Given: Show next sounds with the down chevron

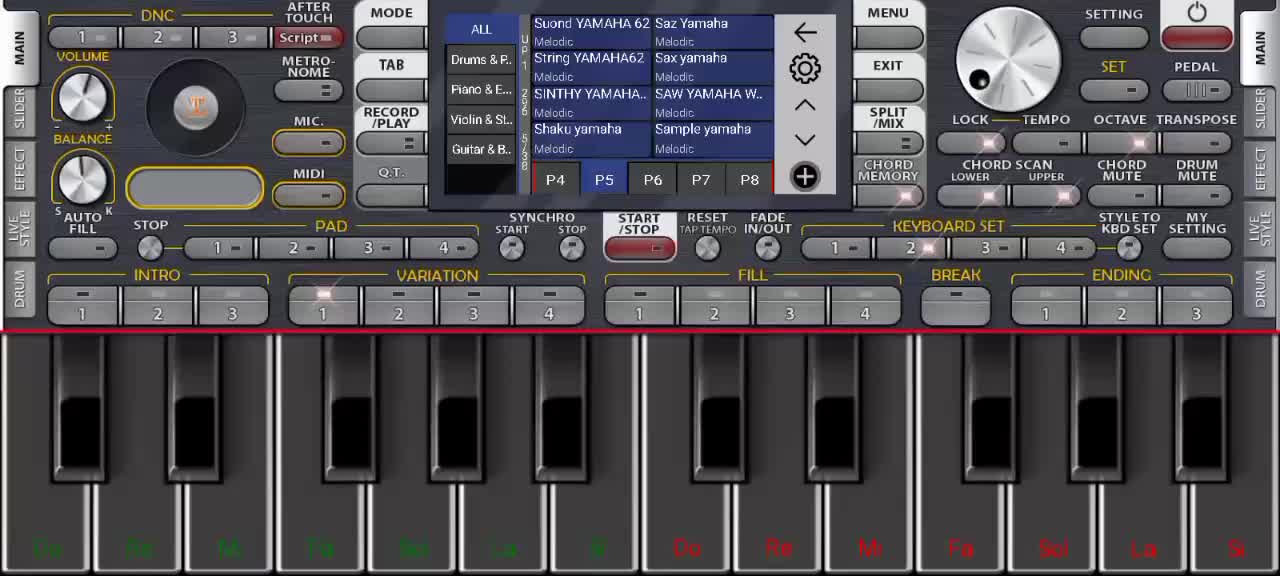Looking at the screenshot, I should (x=805, y=140).
